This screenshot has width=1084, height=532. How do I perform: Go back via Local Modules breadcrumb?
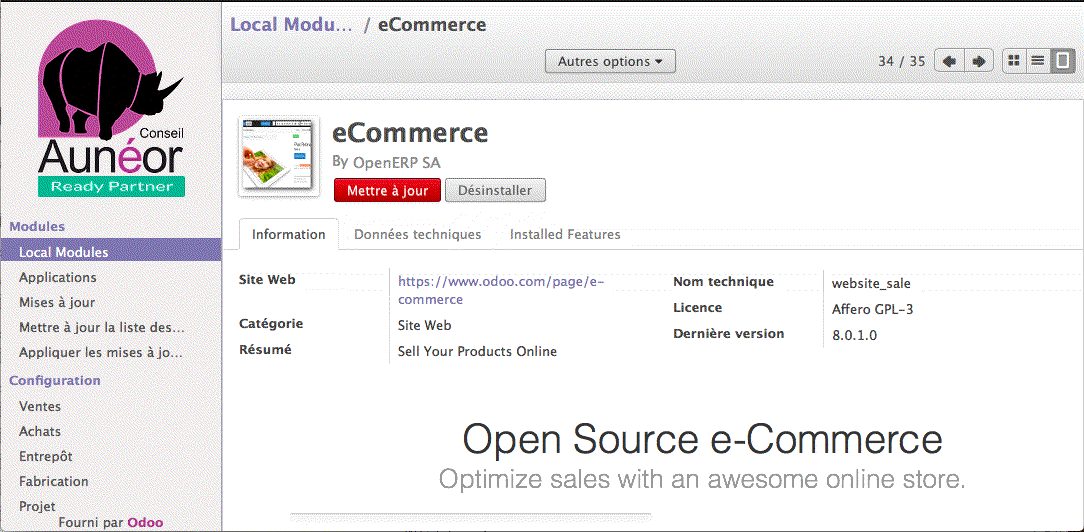(x=291, y=25)
